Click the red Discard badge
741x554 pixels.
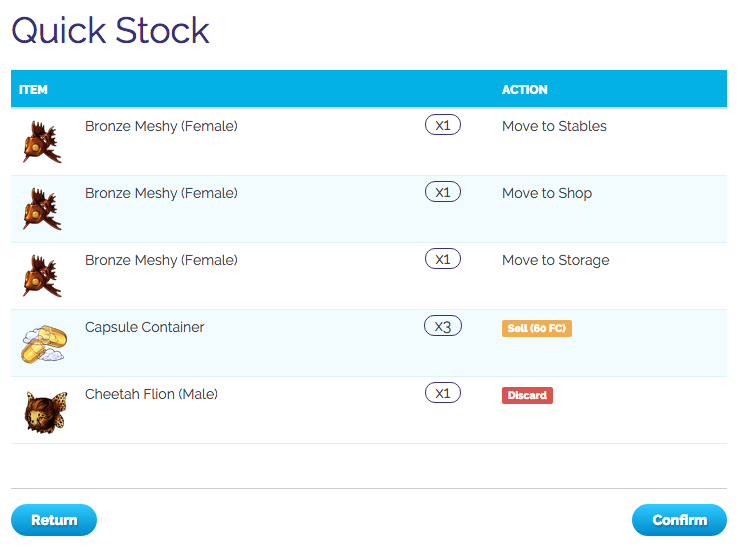pyautogui.click(x=527, y=395)
